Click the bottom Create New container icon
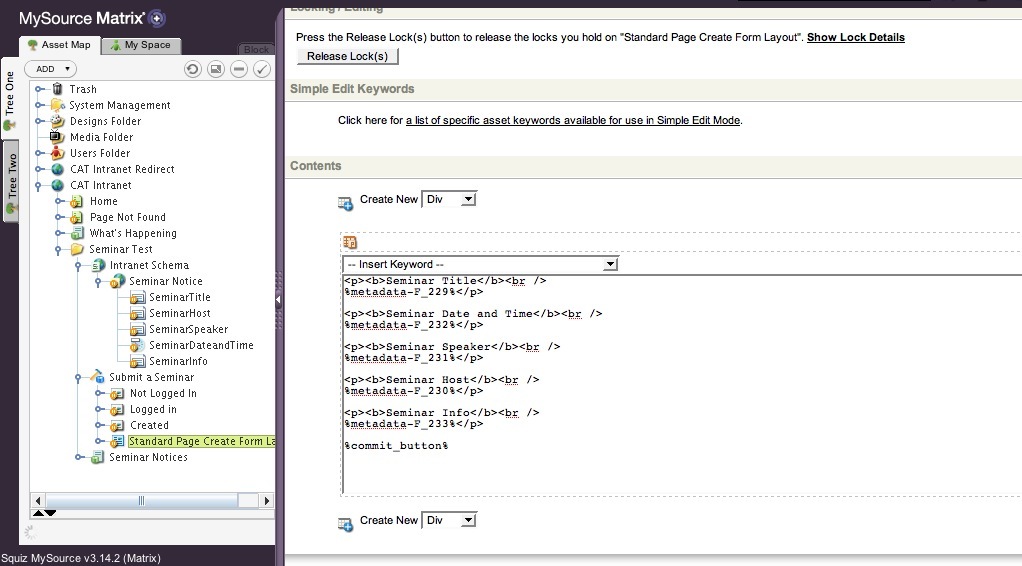 [x=345, y=523]
